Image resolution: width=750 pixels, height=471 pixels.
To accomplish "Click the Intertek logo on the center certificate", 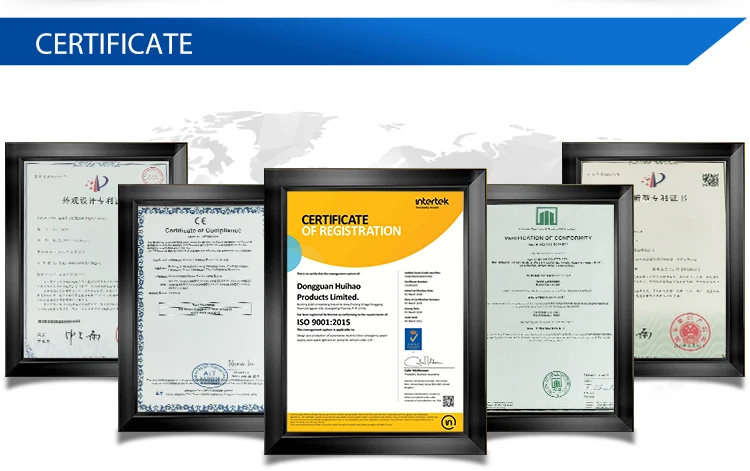I will coord(432,202).
